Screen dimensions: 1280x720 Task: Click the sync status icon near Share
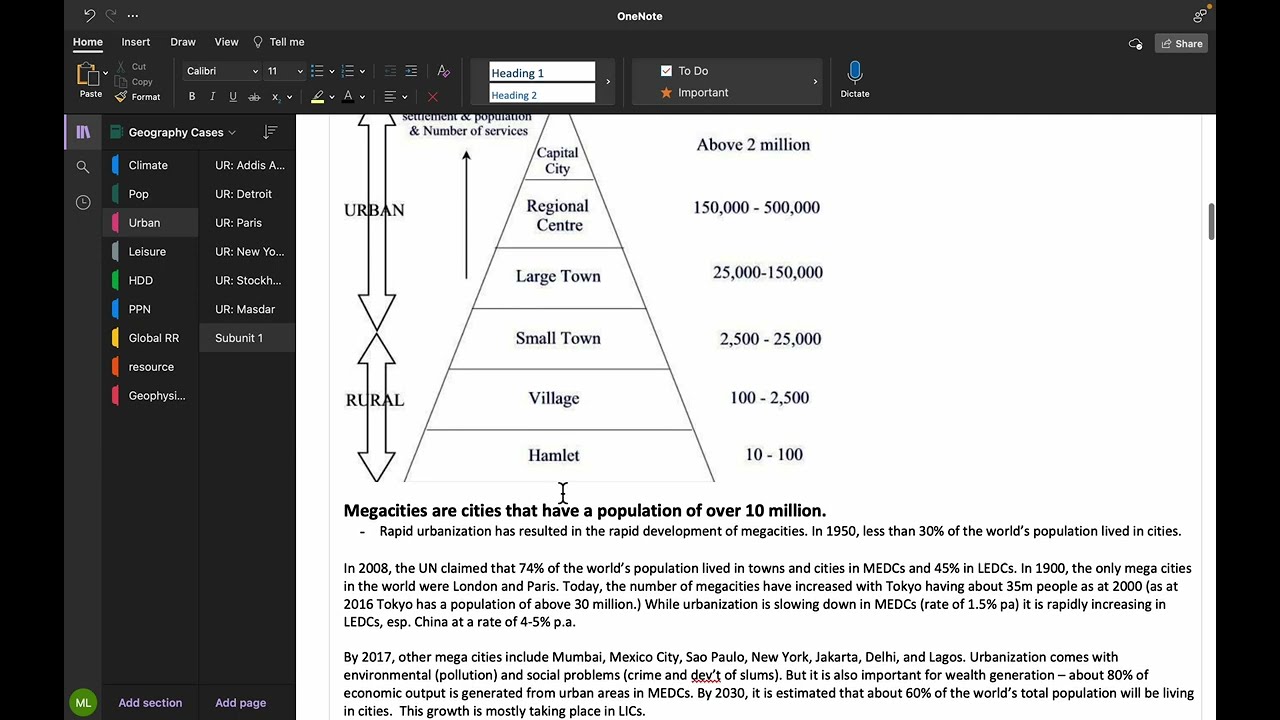[1135, 43]
